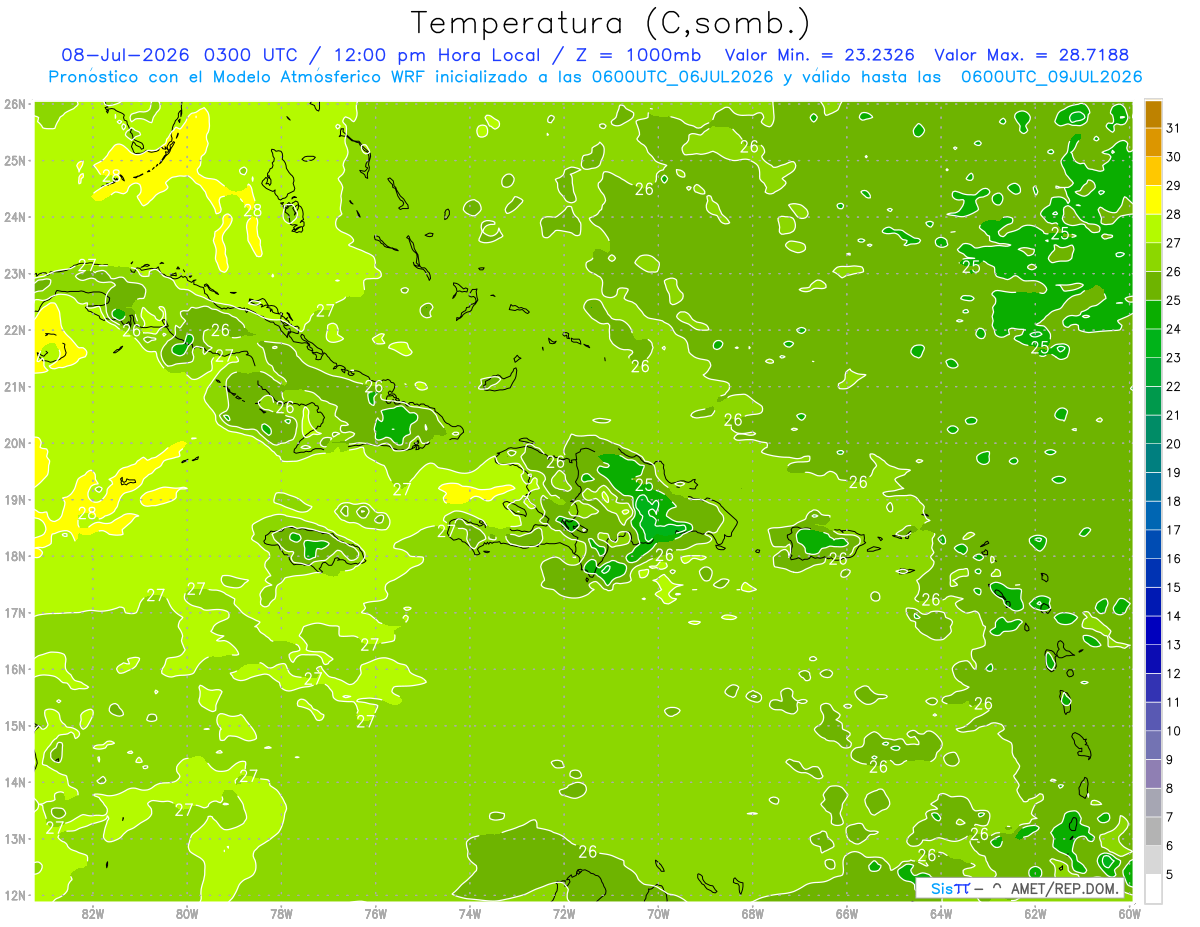Click legend value 21 on color scale

point(1174,415)
